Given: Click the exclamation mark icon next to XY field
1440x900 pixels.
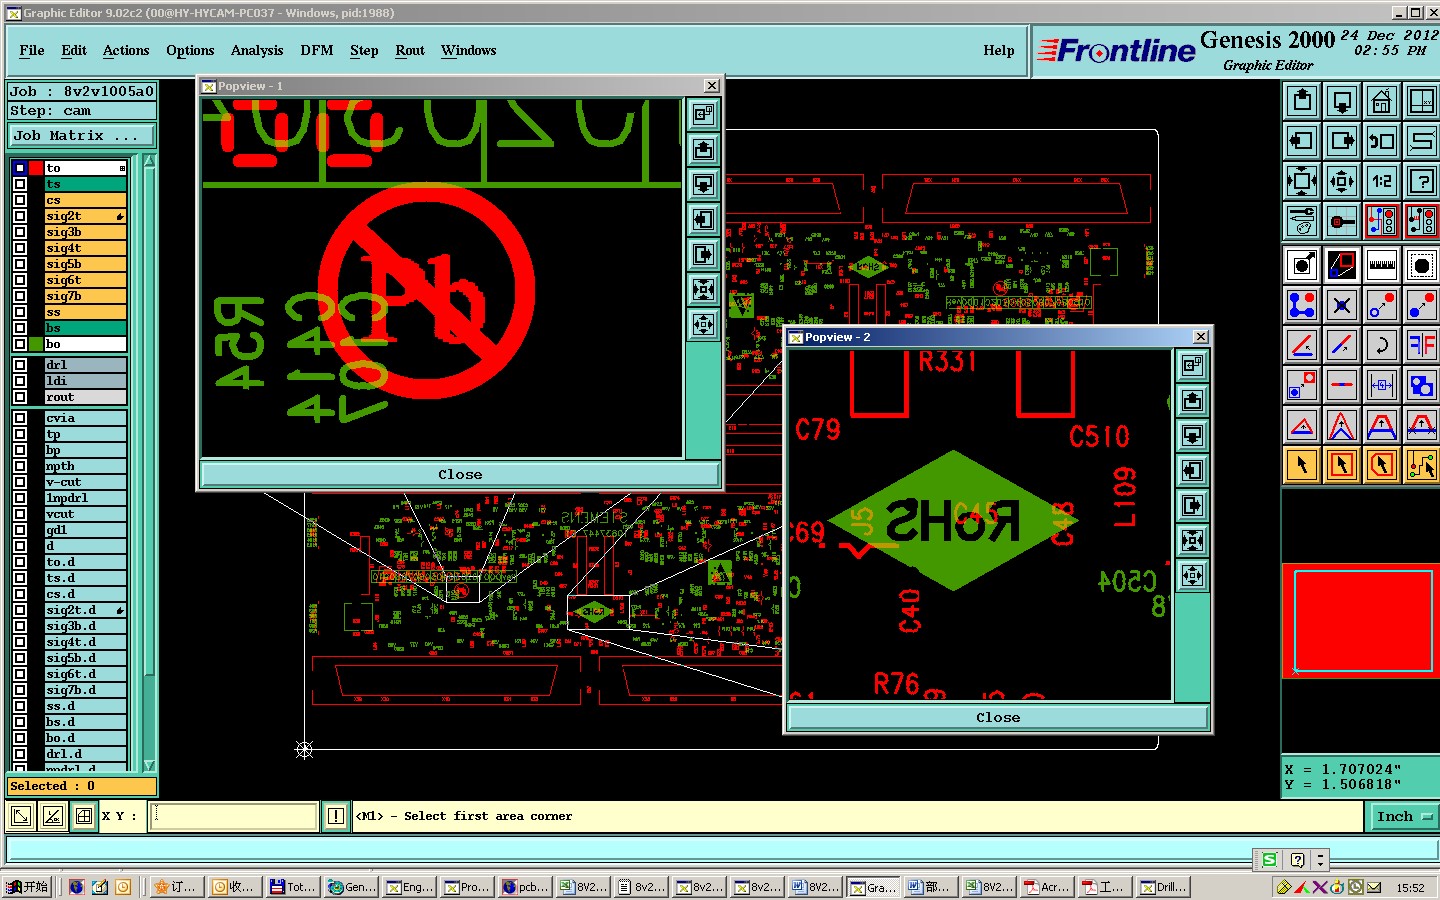Looking at the screenshot, I should [x=336, y=816].
